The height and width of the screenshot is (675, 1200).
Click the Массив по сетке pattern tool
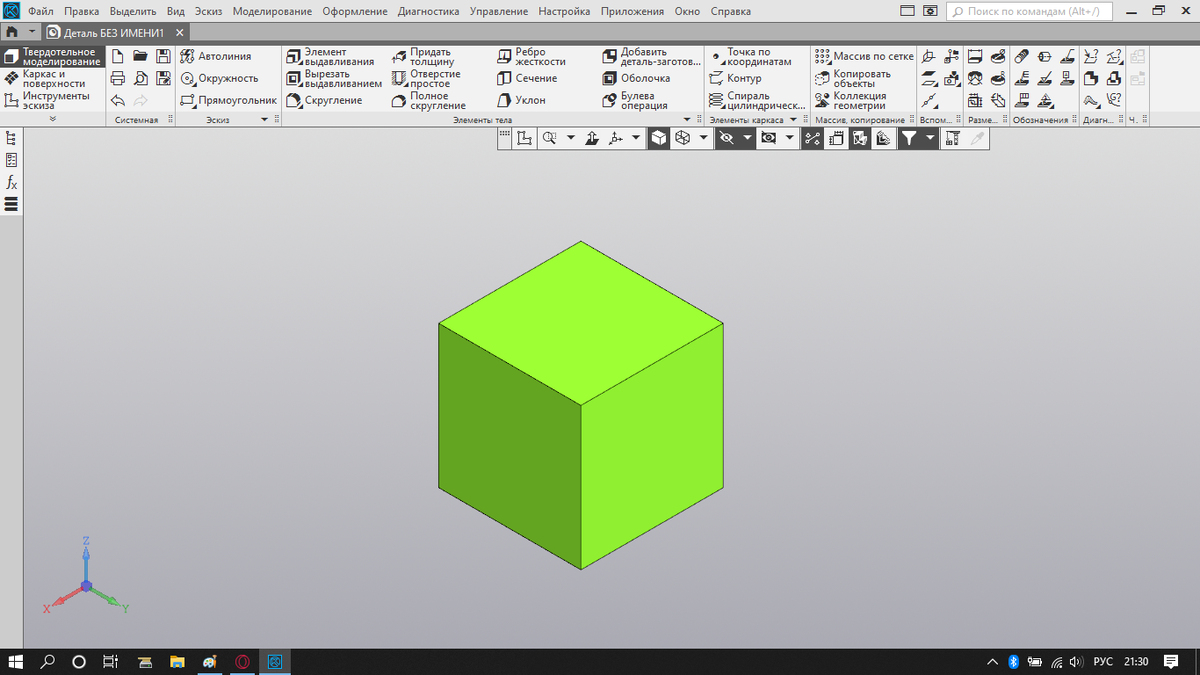[864, 56]
